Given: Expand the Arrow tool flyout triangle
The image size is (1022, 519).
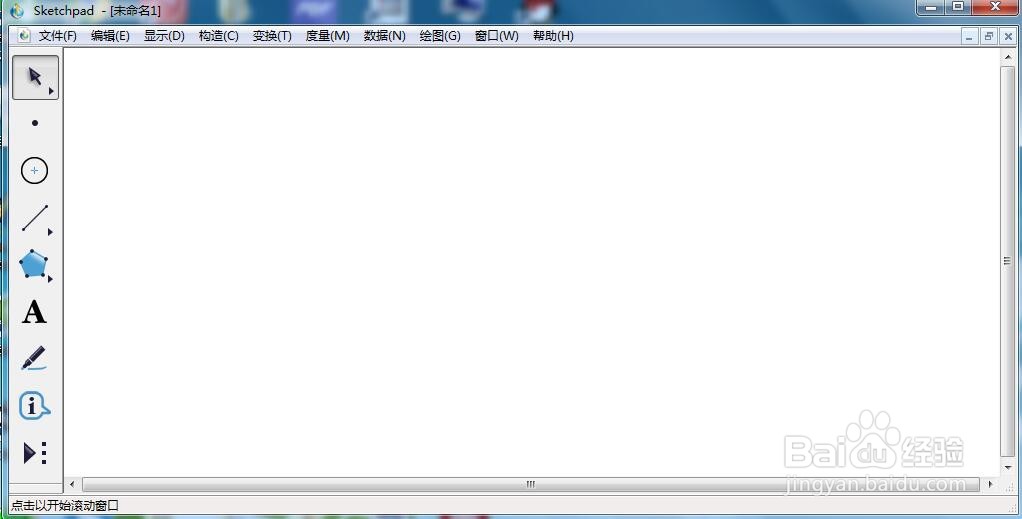Looking at the screenshot, I should pos(51,91).
